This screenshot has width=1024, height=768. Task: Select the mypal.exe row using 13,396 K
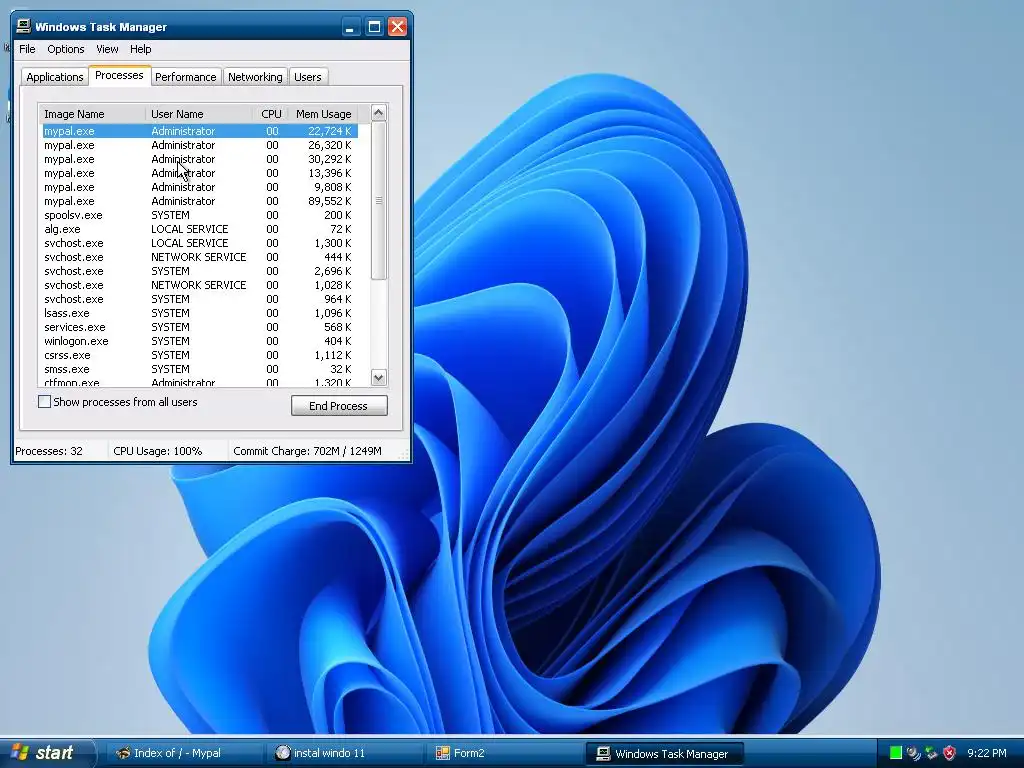coord(200,173)
